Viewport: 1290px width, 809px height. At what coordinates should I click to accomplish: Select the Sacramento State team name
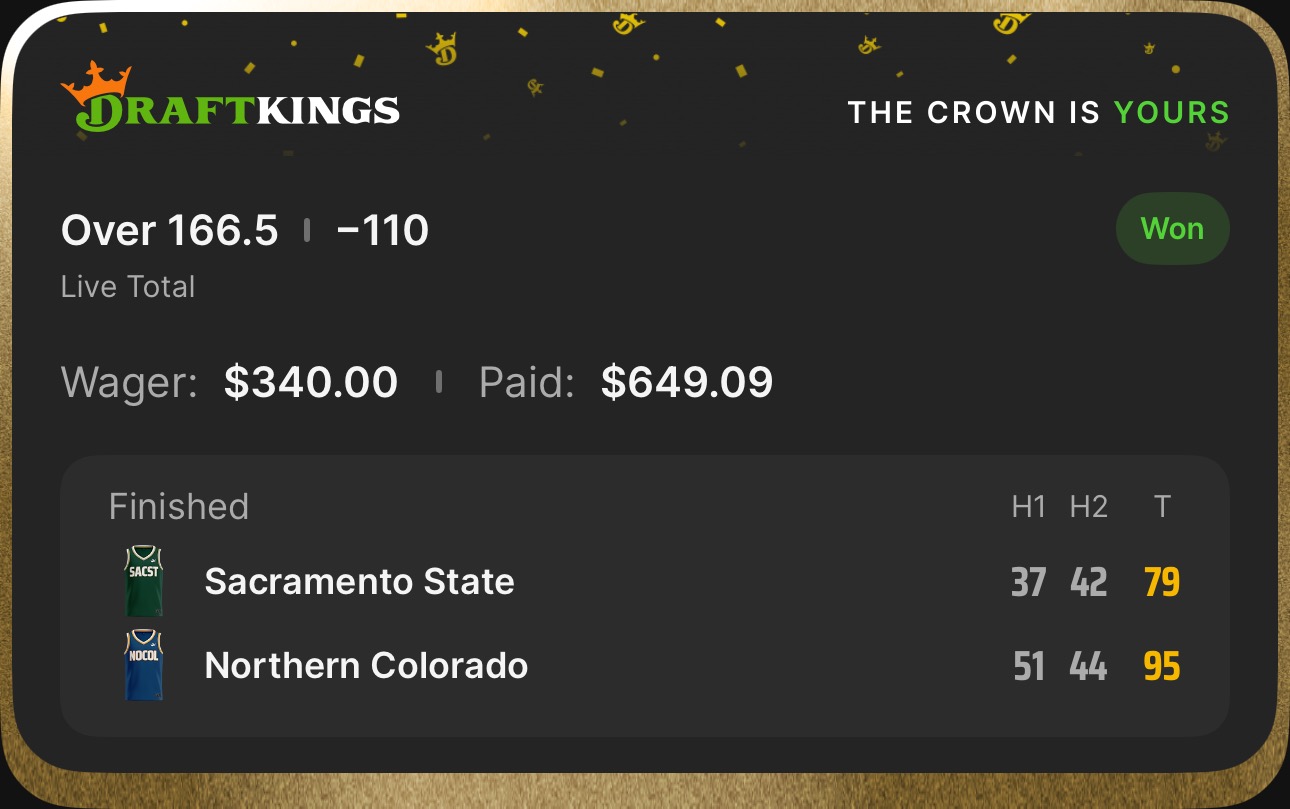359,581
